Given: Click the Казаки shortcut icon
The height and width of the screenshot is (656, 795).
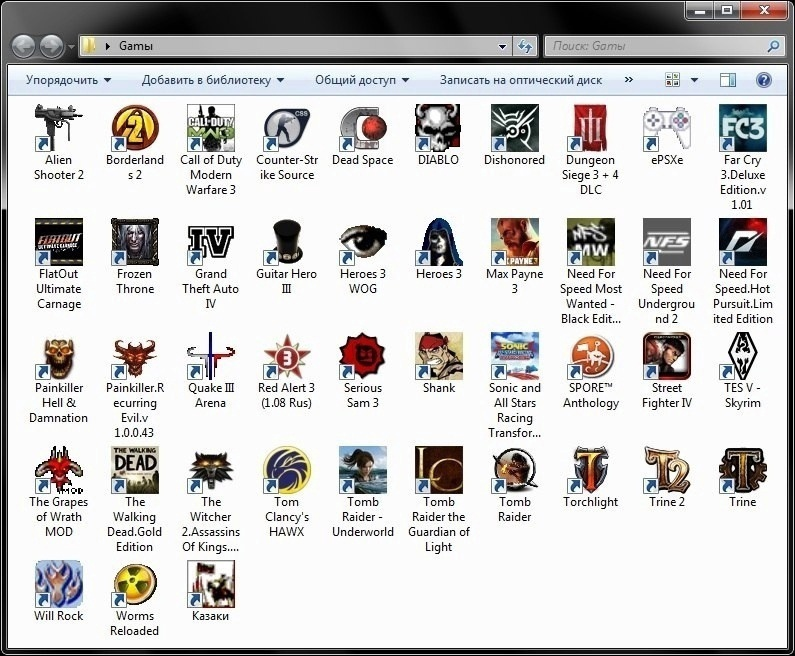Looking at the screenshot, I should 210,584.
